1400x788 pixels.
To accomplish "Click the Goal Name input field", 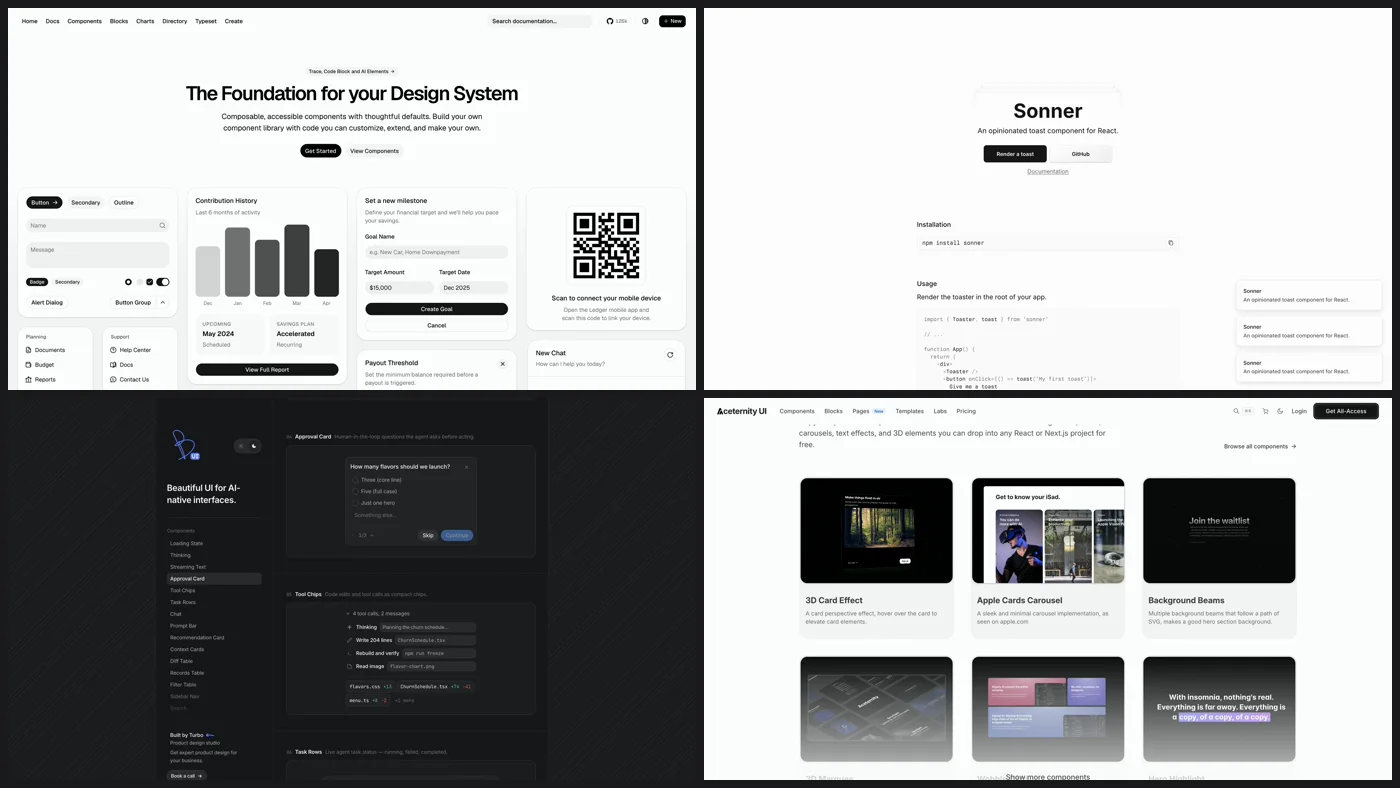I will 436,252.
